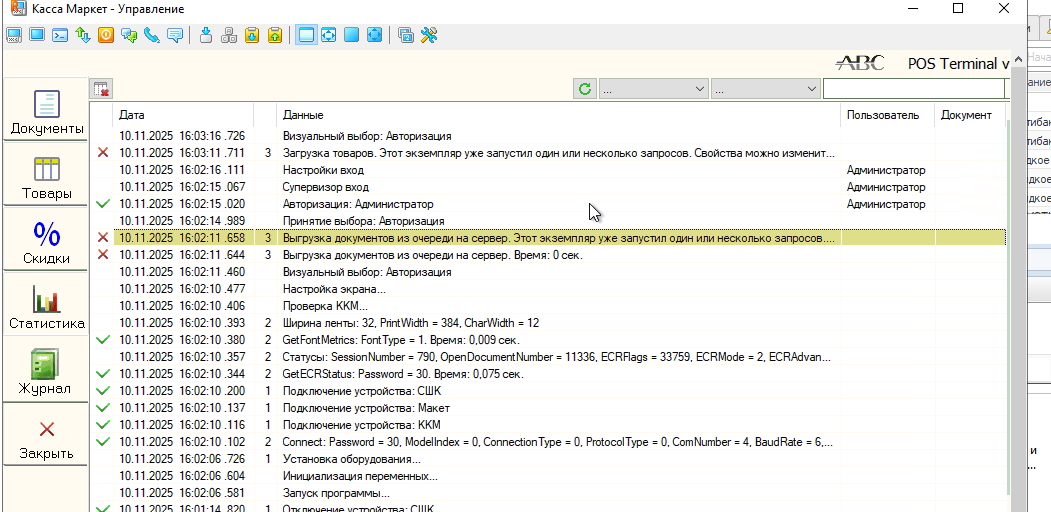Open the Скидки section

pos(46,241)
